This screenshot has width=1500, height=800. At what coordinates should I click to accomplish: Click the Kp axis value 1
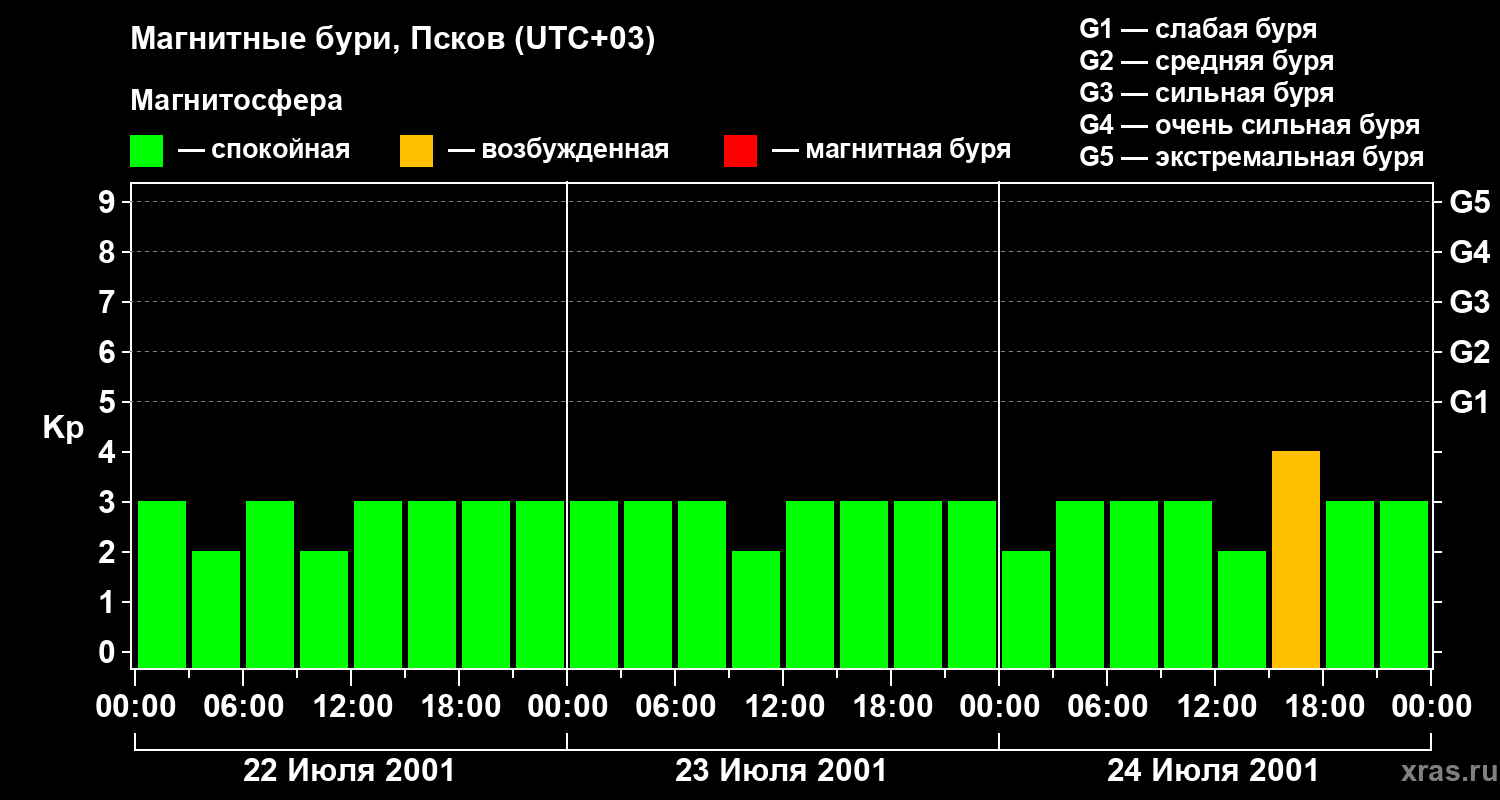109,602
